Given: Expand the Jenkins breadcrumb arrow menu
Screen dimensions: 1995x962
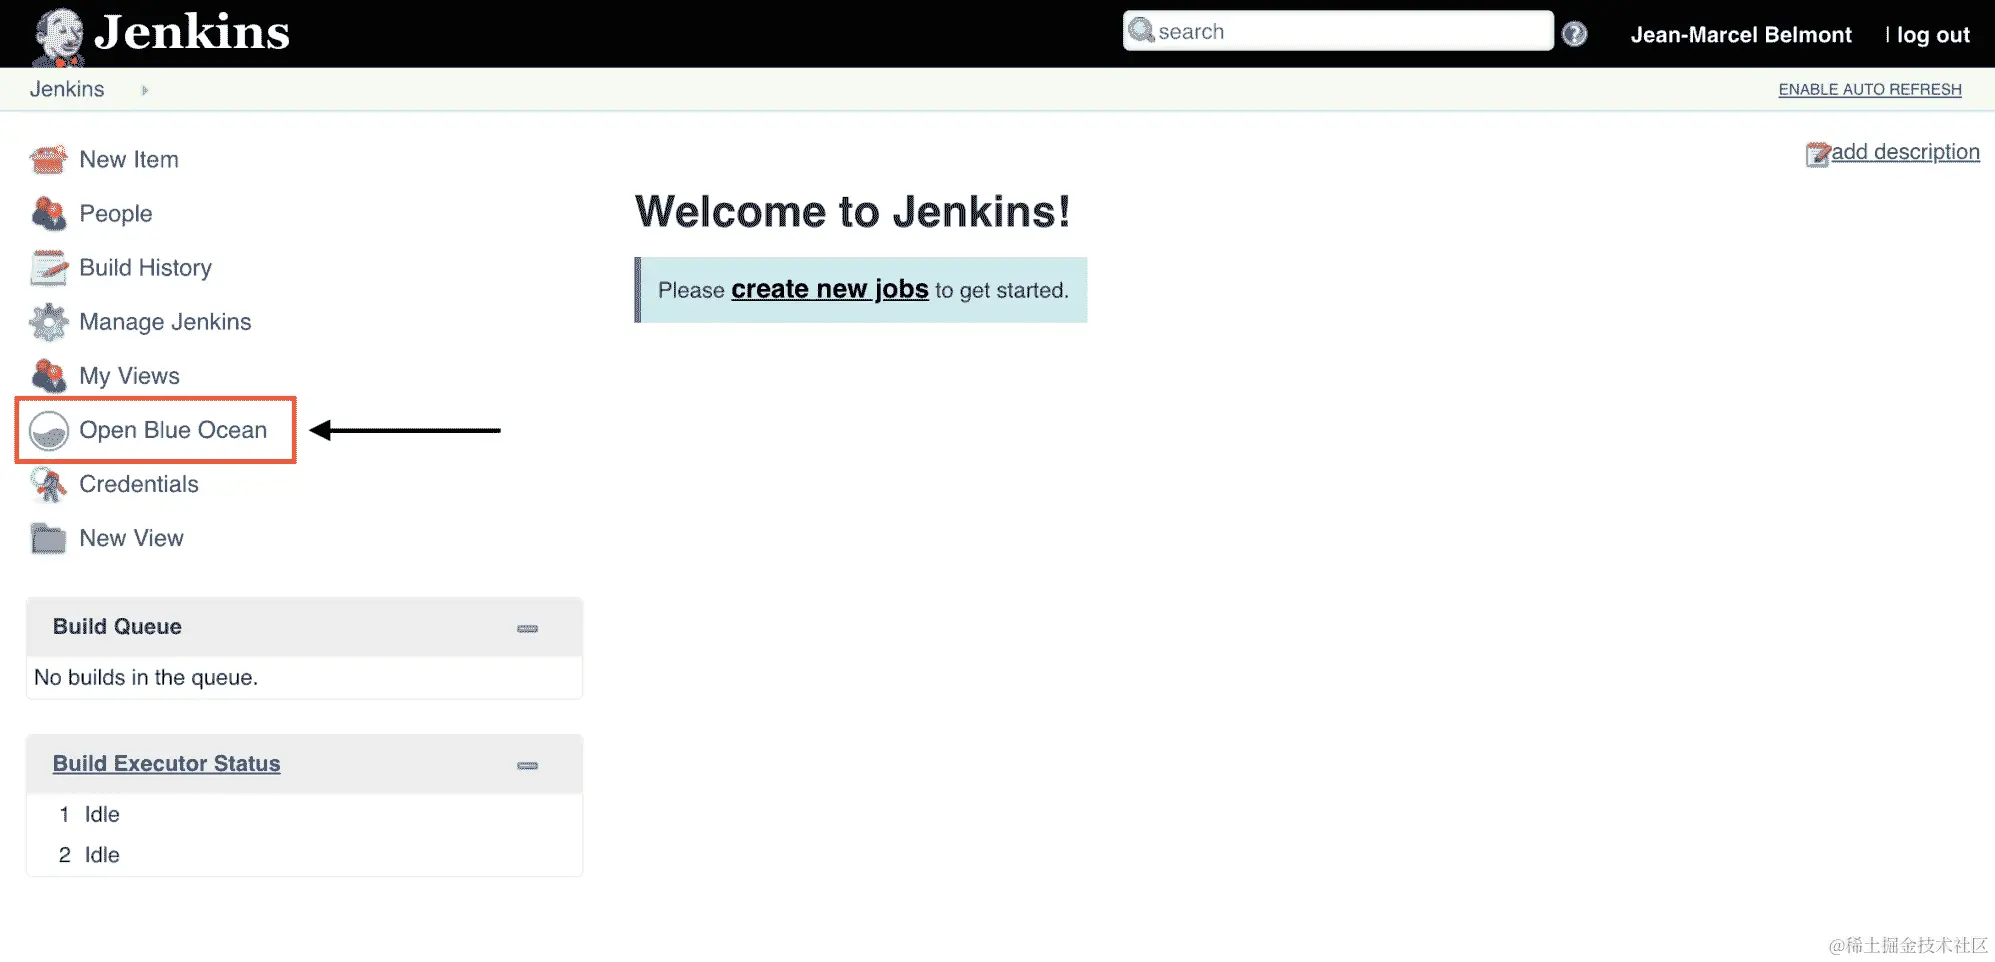Looking at the screenshot, I should point(145,90).
